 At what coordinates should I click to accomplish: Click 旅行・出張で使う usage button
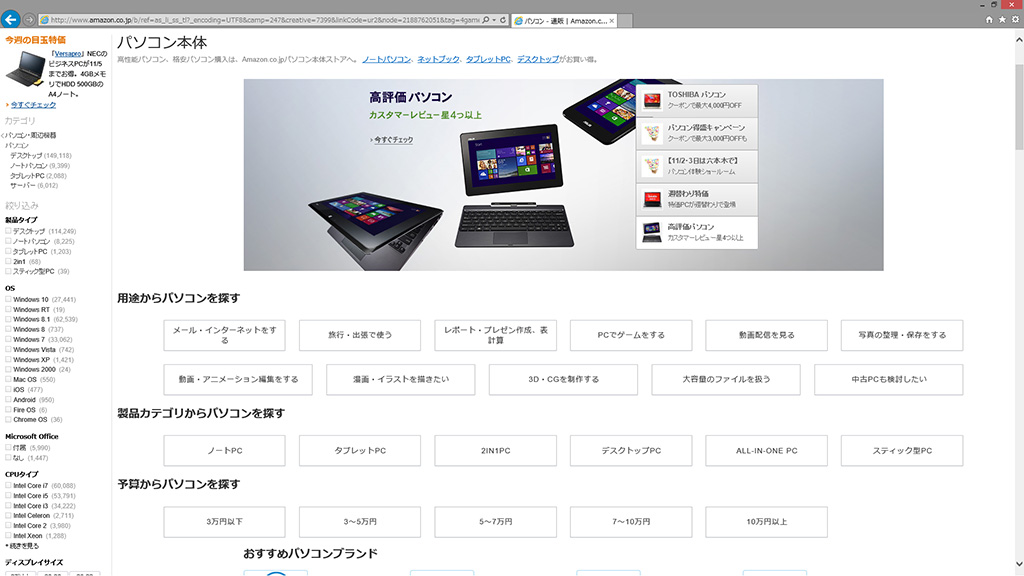pyautogui.click(x=360, y=335)
